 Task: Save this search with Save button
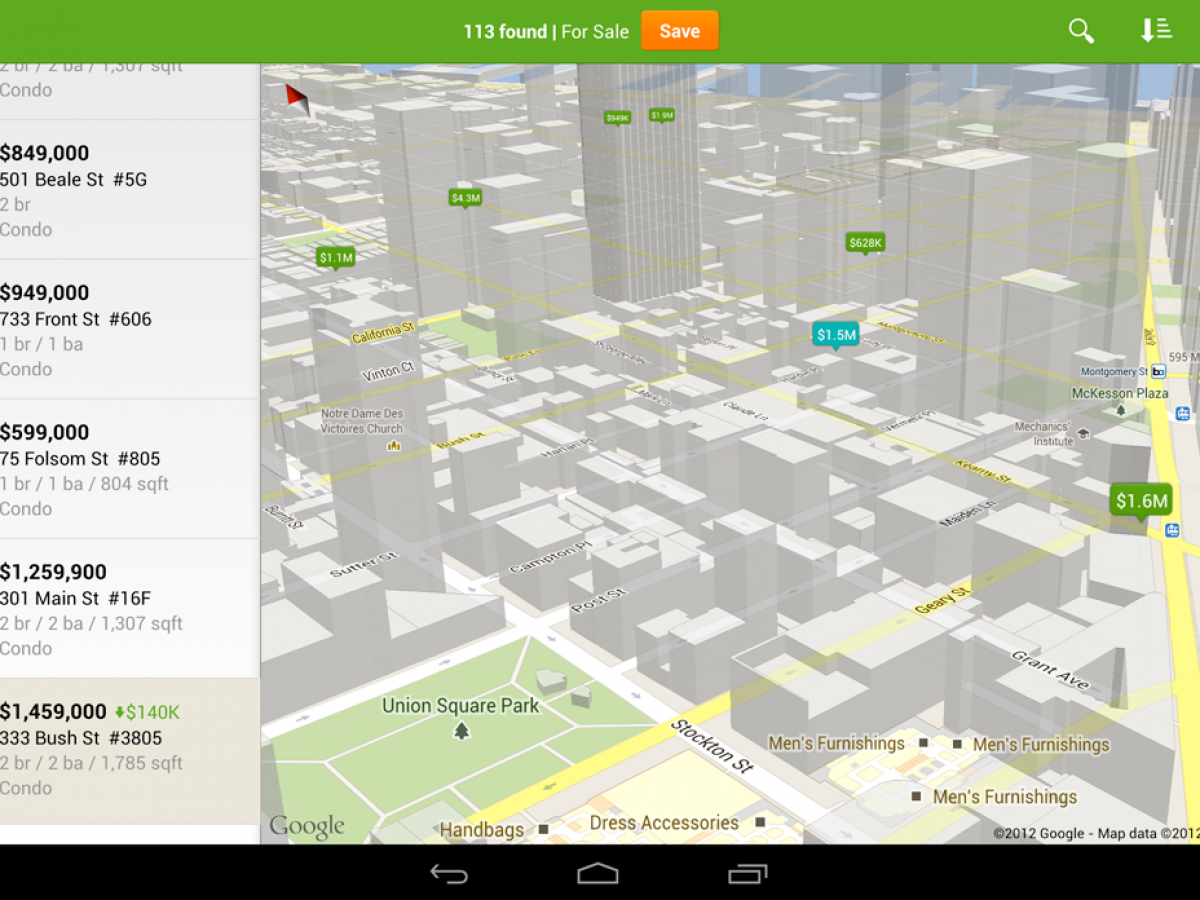(x=679, y=31)
